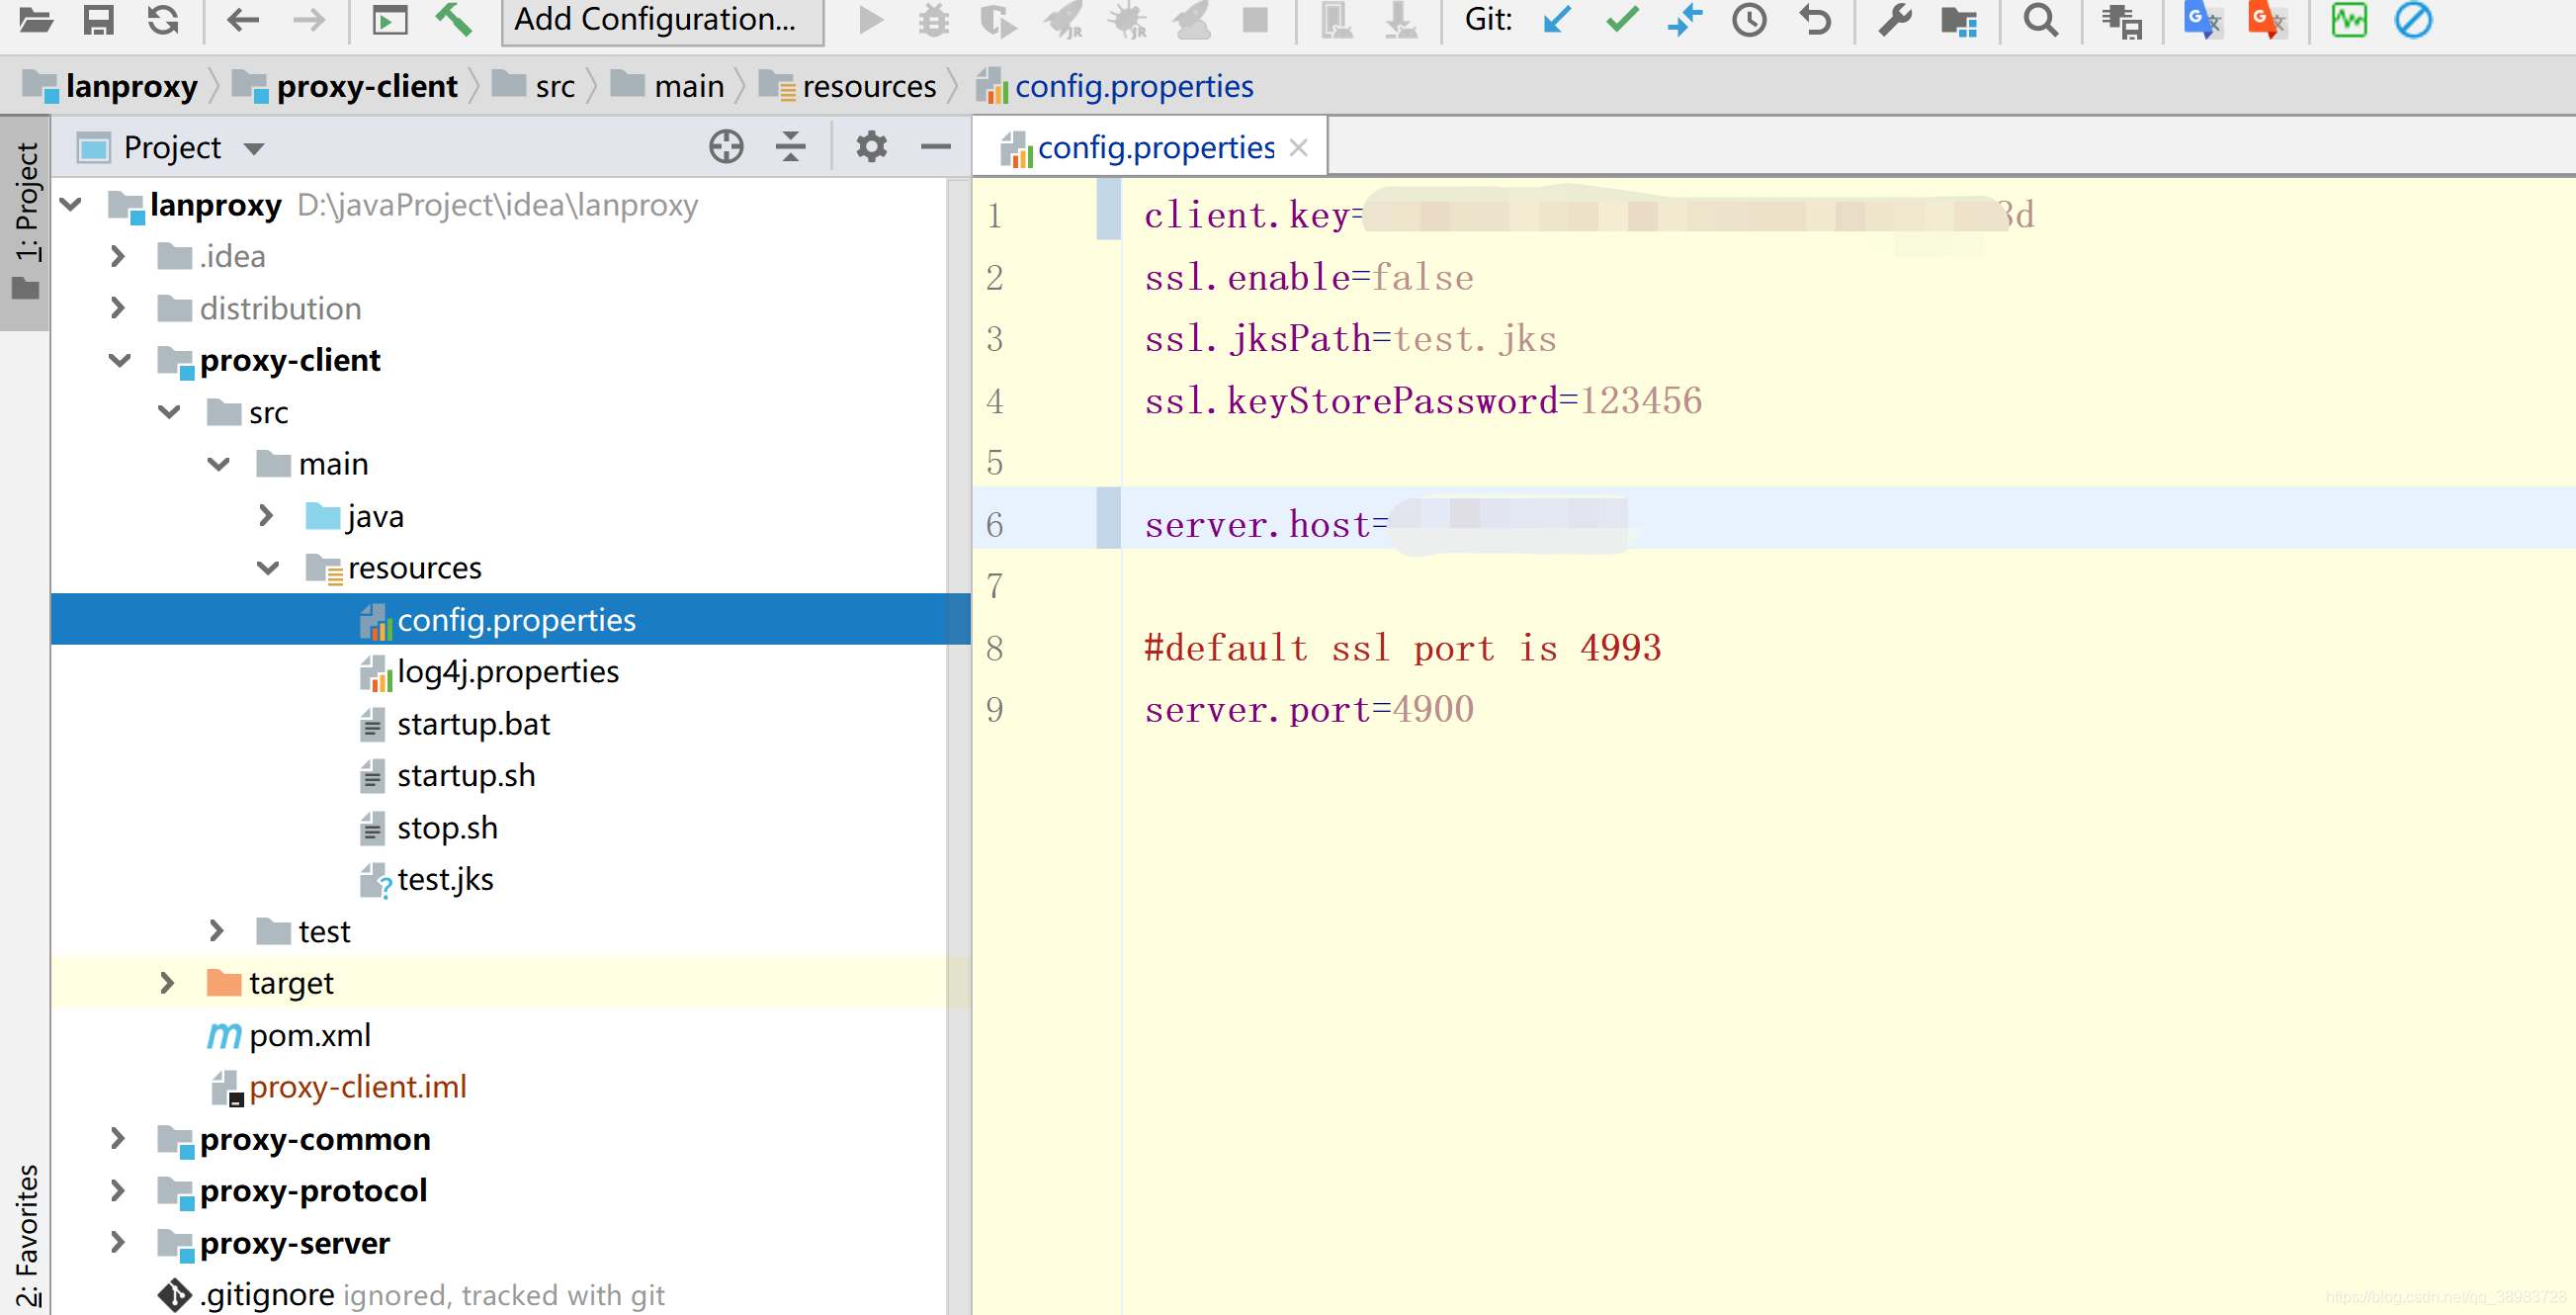The image size is (2576, 1315).
Task: Collapse the lanproxy root node
Action: [x=70, y=205]
